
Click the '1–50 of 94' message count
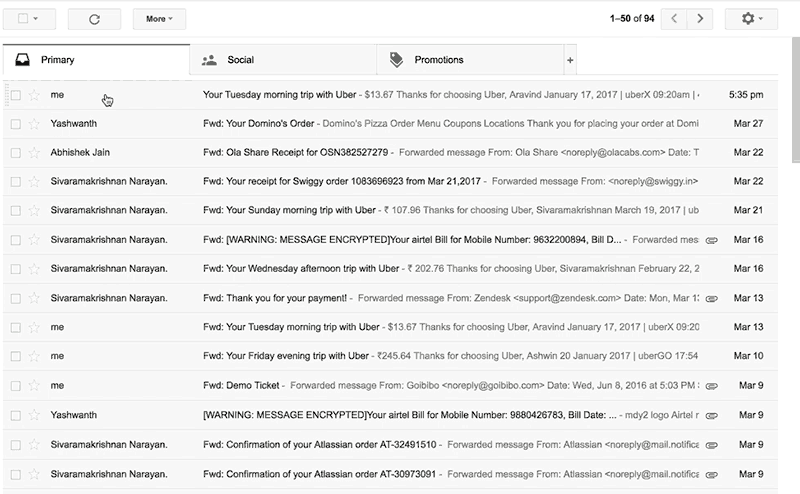(x=632, y=19)
